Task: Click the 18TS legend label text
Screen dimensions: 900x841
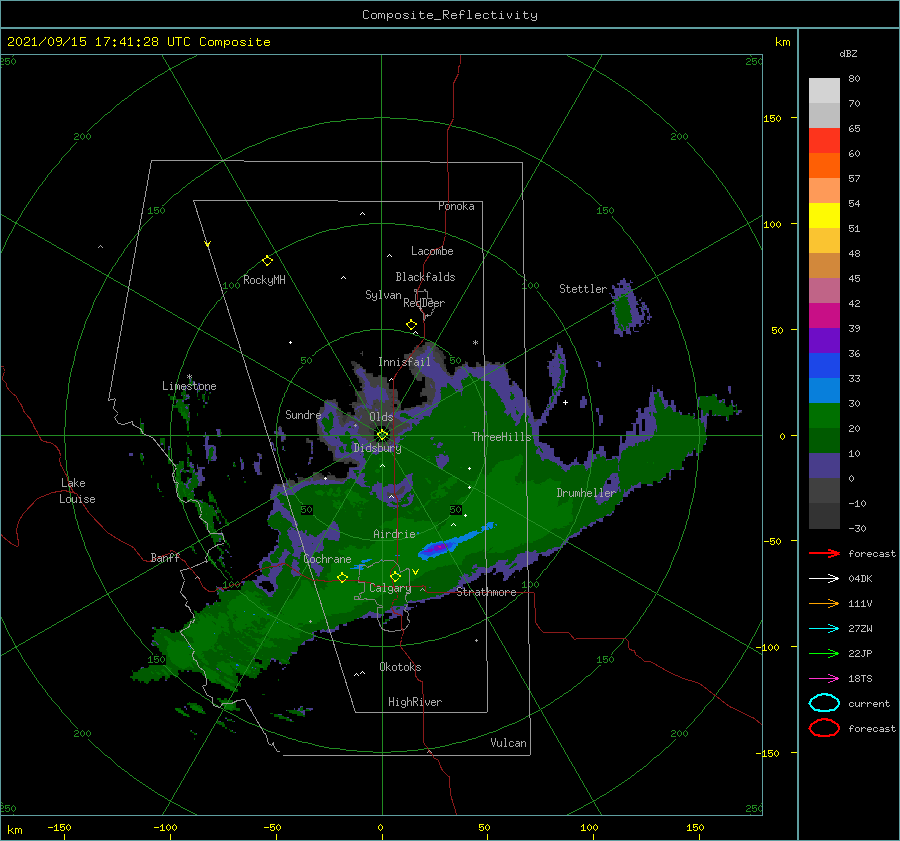Action: tap(860, 679)
